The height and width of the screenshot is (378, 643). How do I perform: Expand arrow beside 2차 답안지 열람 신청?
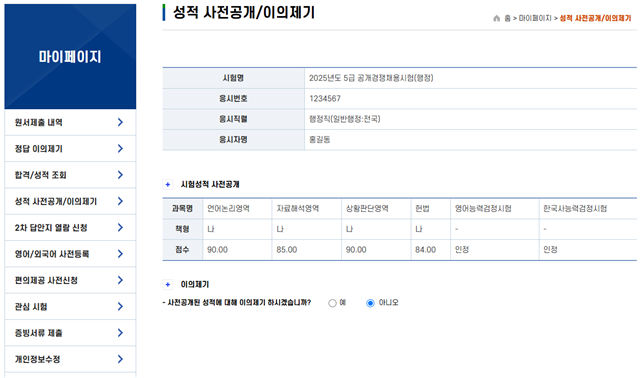[x=120, y=228]
